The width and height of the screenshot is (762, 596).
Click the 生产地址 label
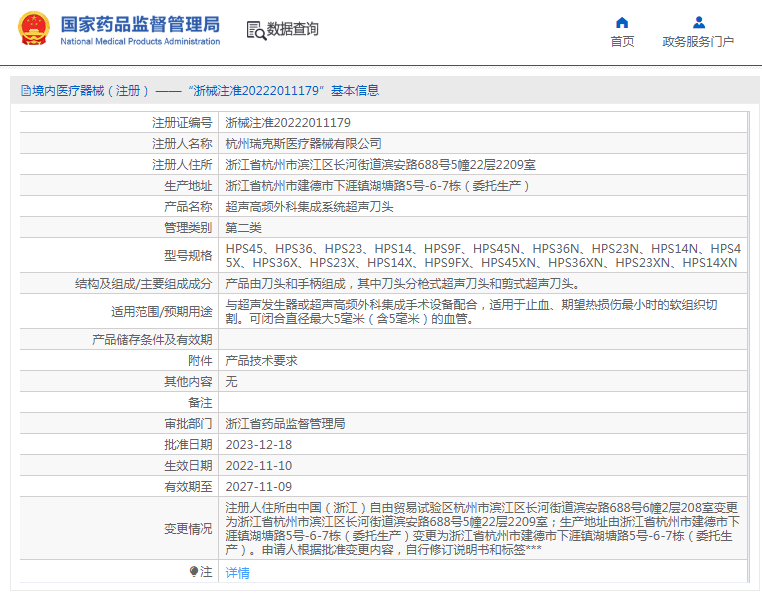(x=188, y=186)
